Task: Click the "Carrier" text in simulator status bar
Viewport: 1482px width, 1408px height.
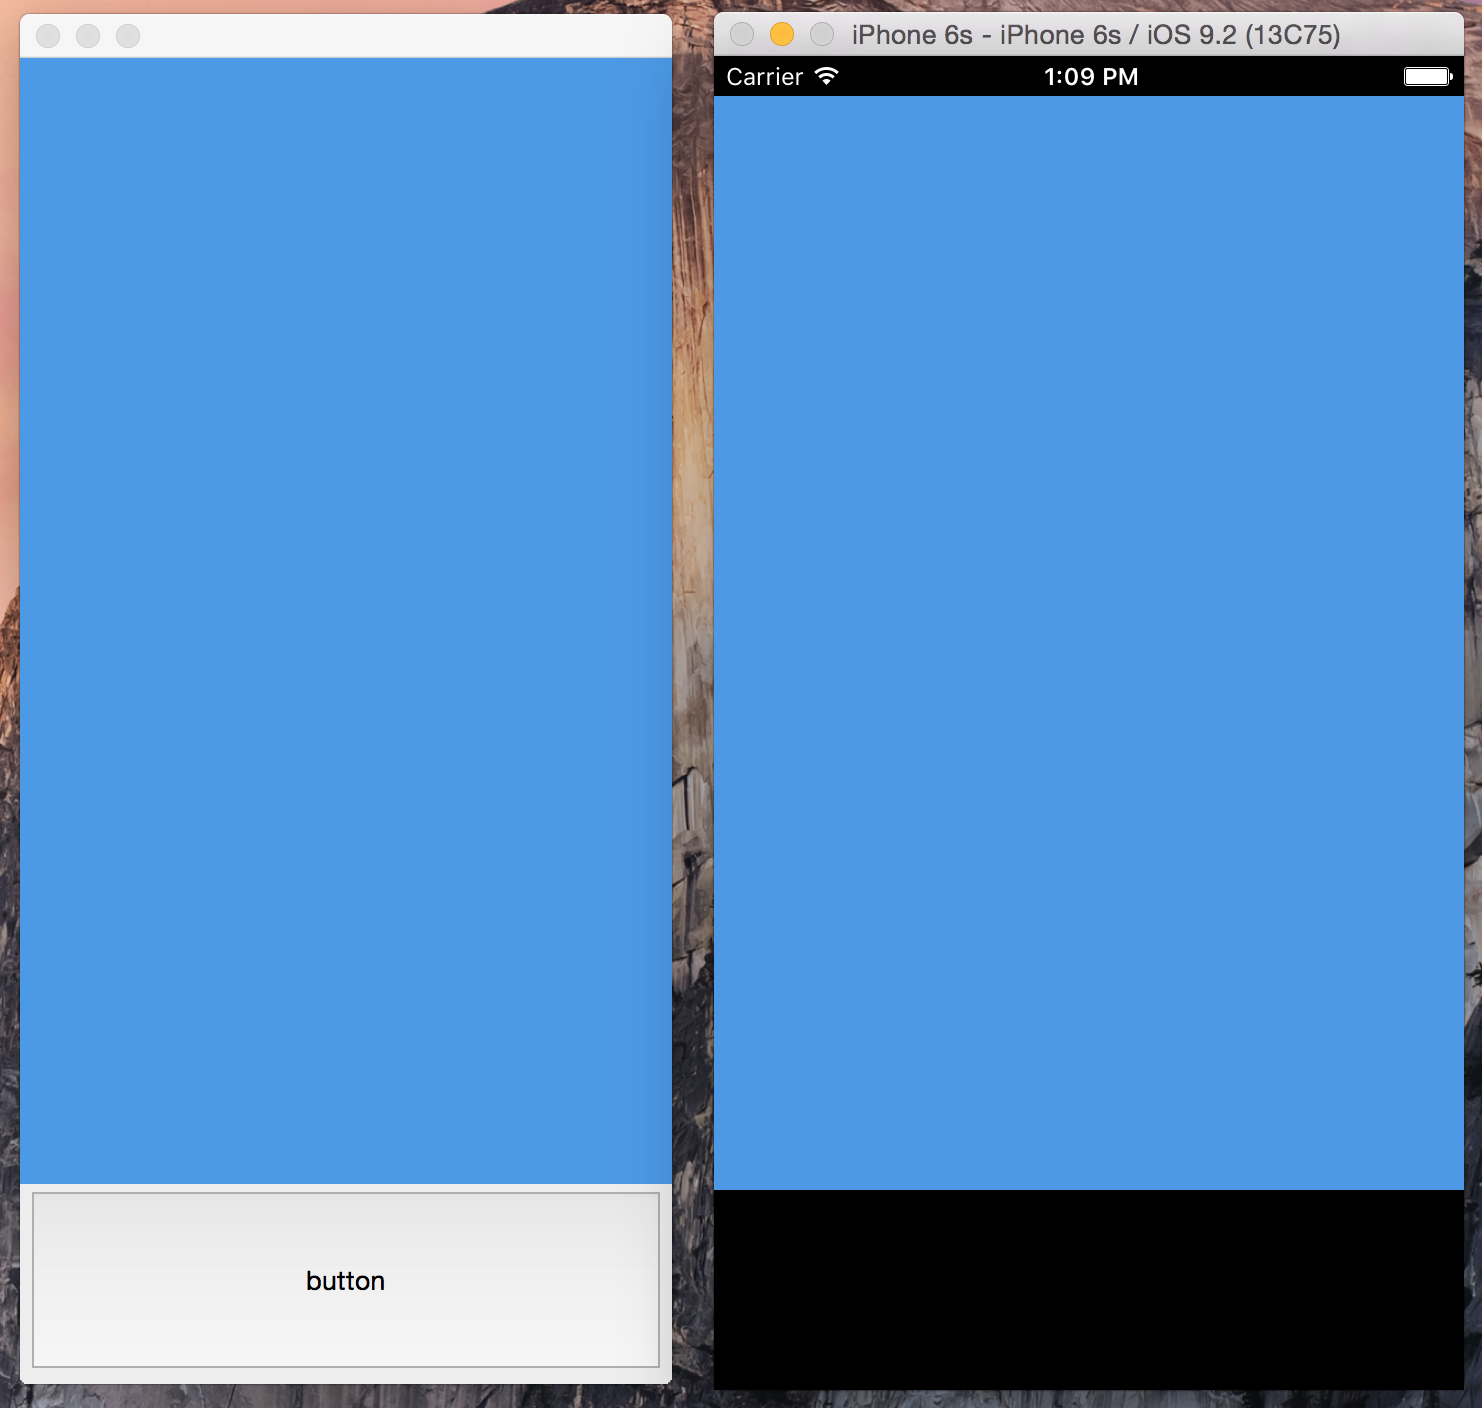Action: click(765, 77)
